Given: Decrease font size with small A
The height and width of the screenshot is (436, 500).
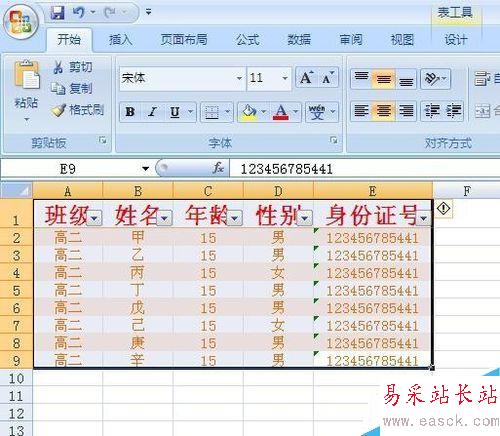Looking at the screenshot, I should pyautogui.click(x=327, y=78).
